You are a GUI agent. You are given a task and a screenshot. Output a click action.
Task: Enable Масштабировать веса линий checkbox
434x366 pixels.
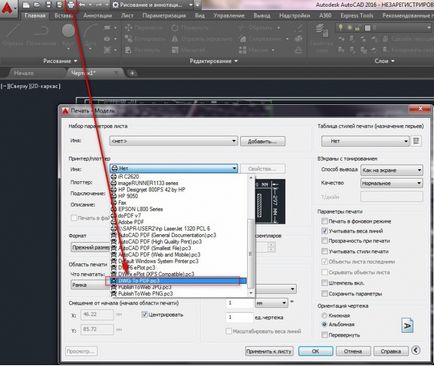pos(229,331)
